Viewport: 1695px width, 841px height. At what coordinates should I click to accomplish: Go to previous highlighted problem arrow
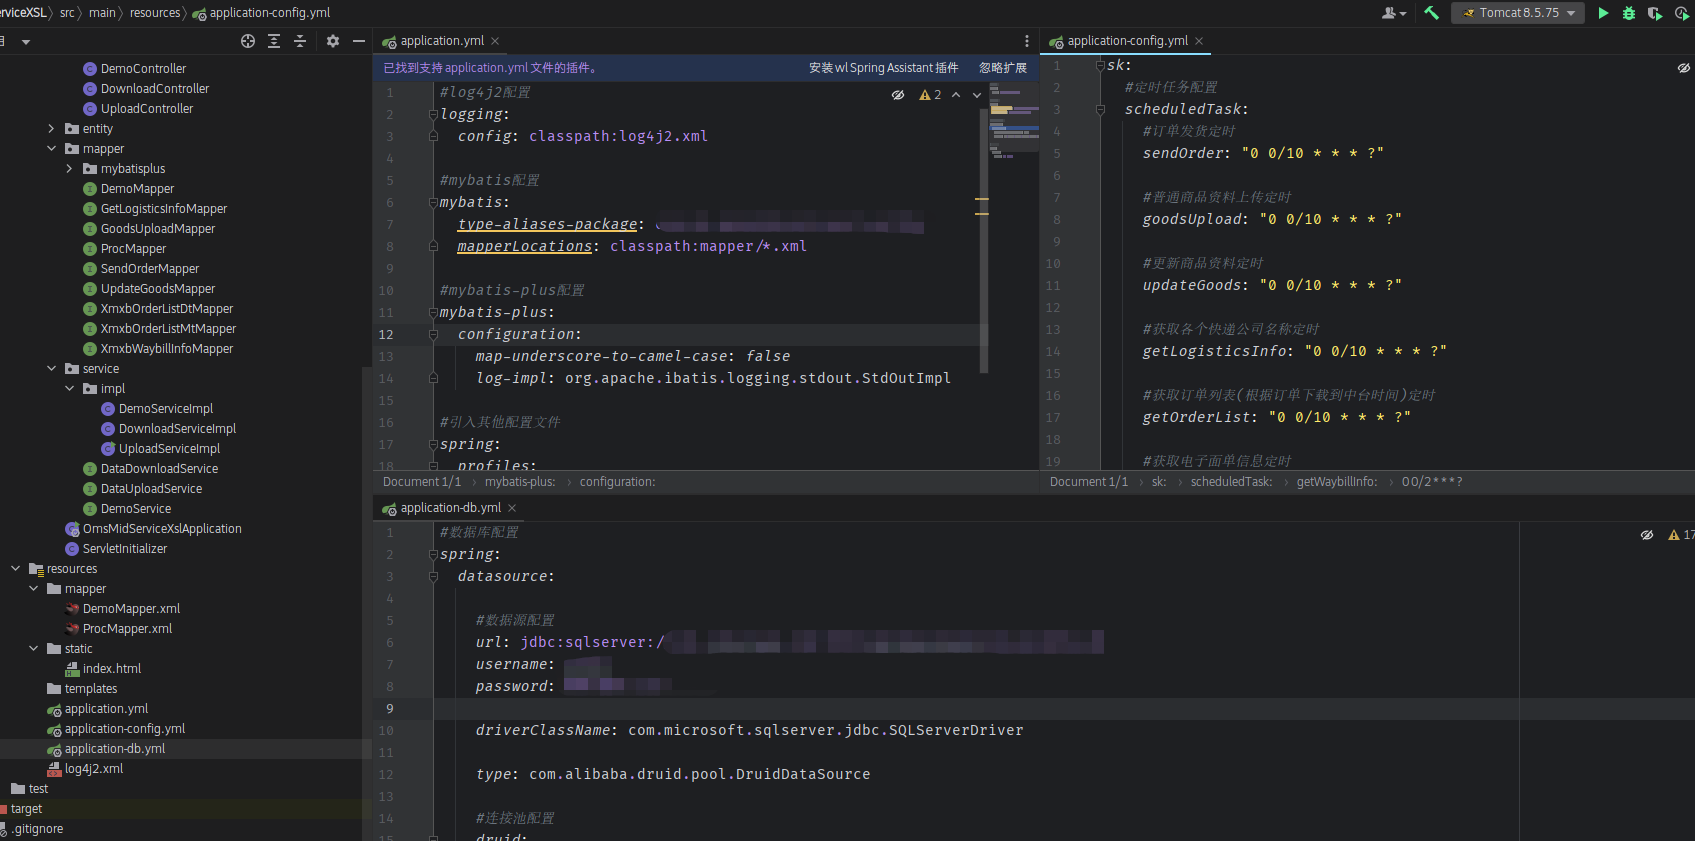tap(956, 95)
